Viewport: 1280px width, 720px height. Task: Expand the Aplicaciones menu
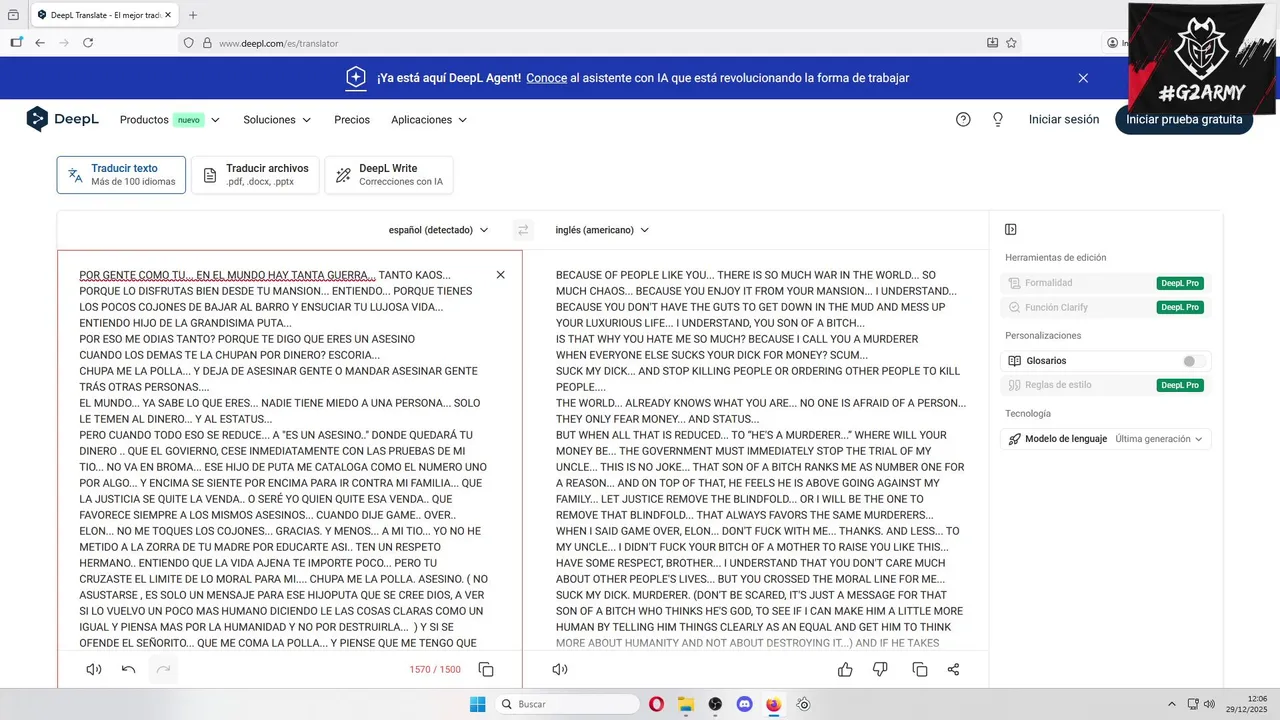point(429,120)
